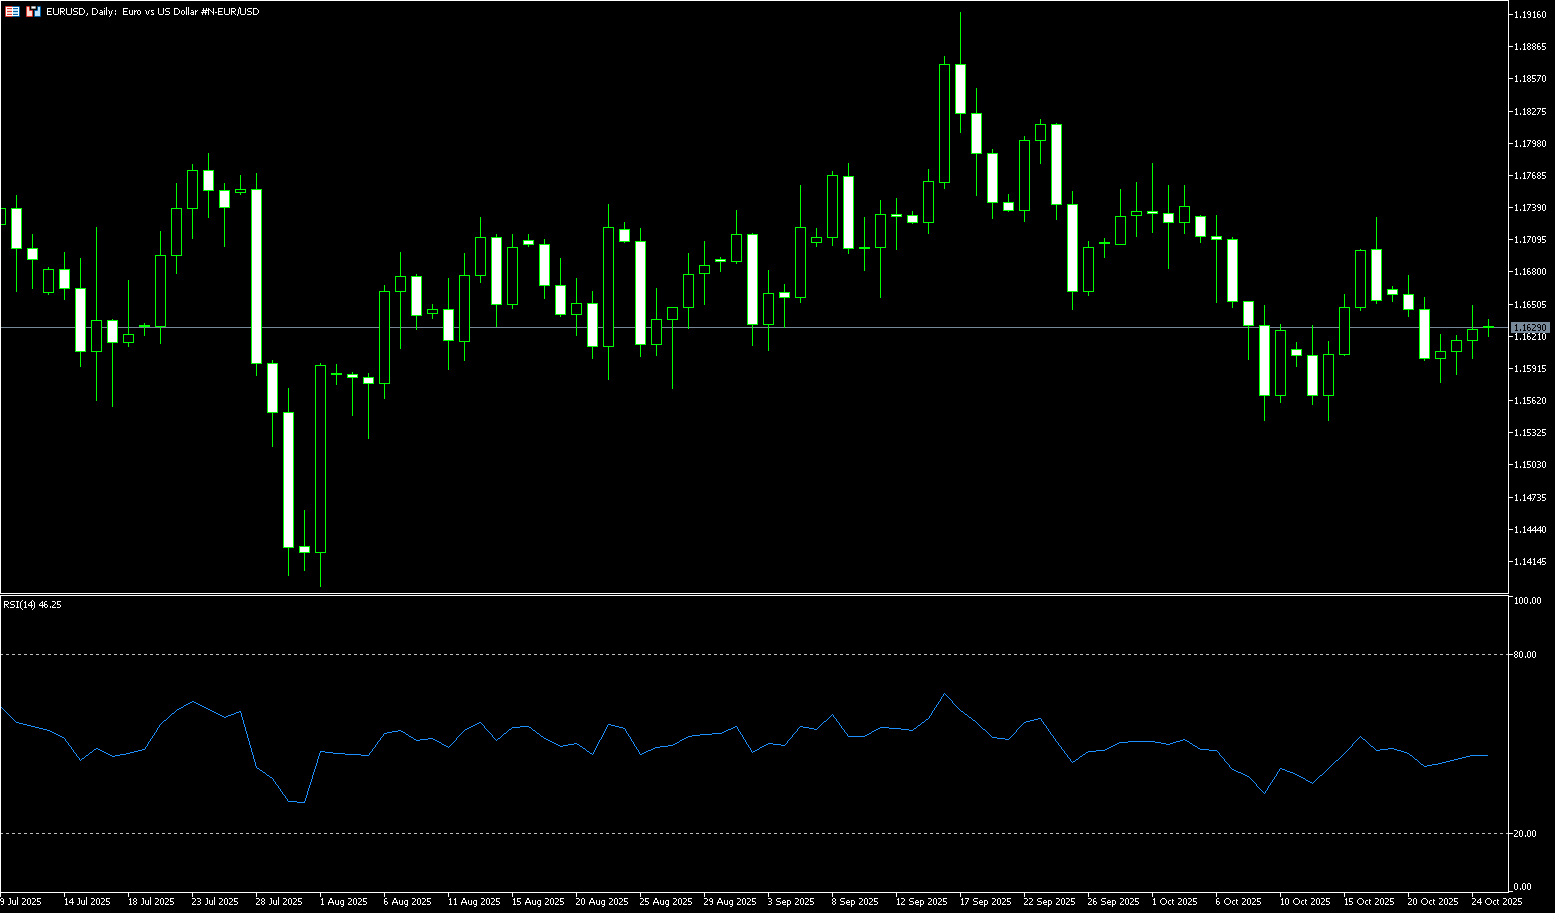1555x913 pixels.
Task: Click the red-blue grid icon before the chart title
Action: pyautogui.click(x=12, y=11)
